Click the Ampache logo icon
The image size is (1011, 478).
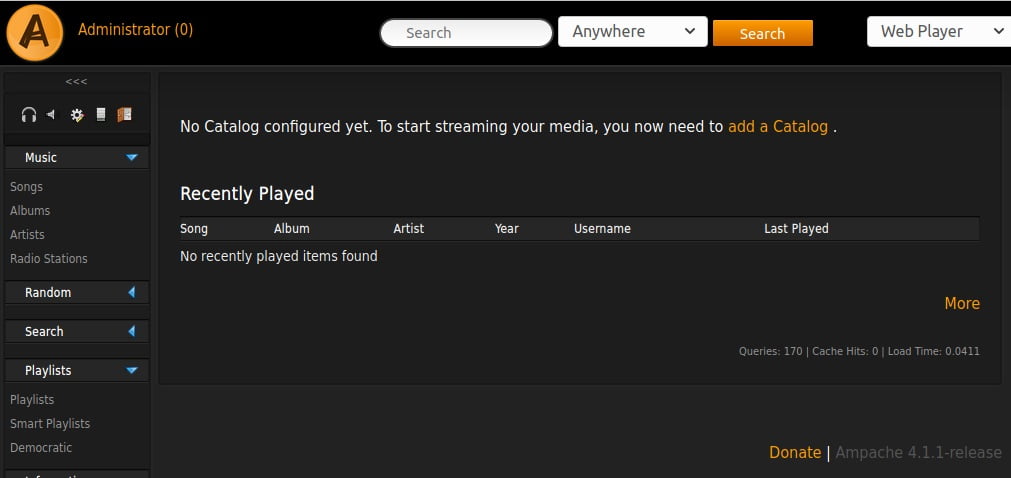coord(35,32)
